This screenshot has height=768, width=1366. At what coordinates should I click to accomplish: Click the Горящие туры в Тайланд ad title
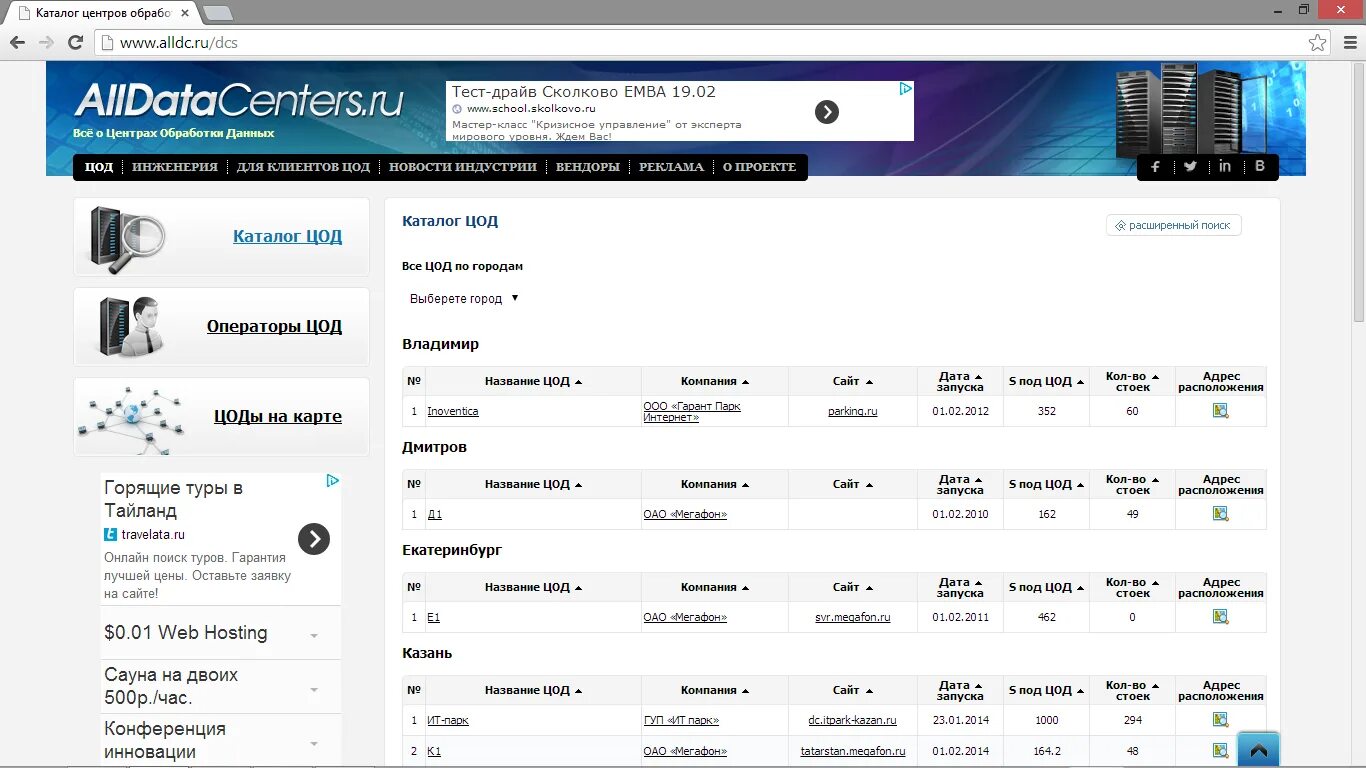pyautogui.click(x=174, y=499)
